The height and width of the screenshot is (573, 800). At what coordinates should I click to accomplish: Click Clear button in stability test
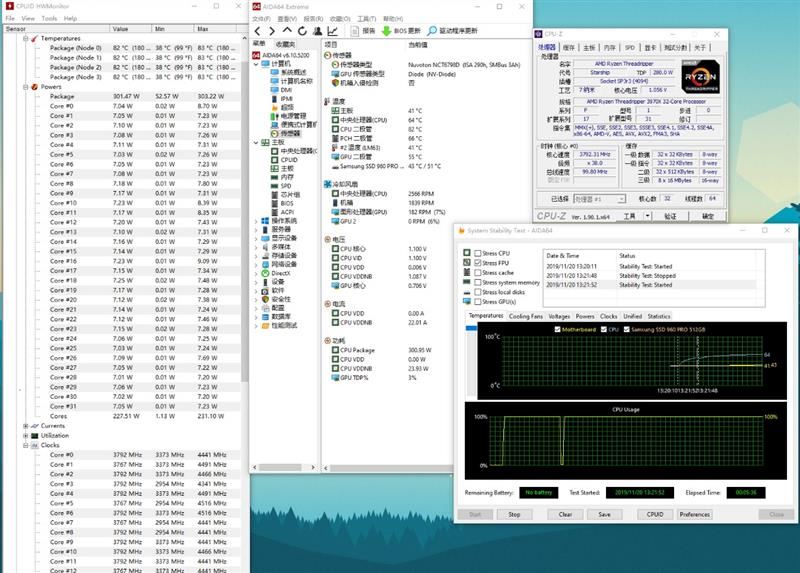565,514
